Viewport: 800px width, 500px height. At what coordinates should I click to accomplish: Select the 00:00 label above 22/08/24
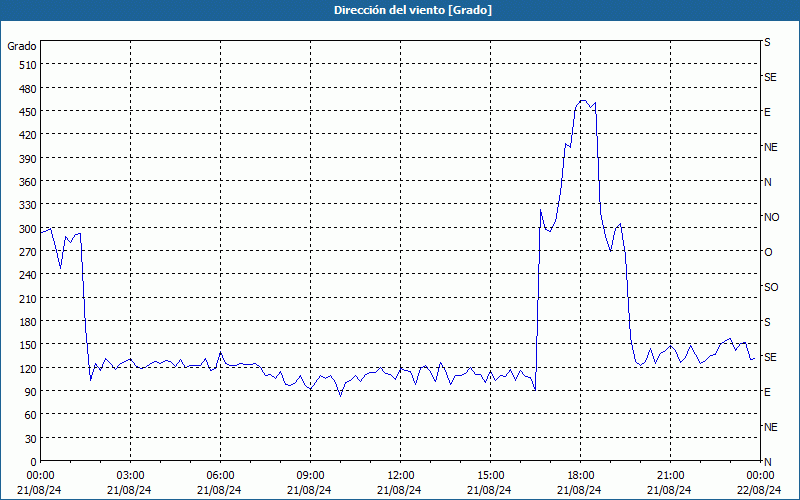[760, 476]
